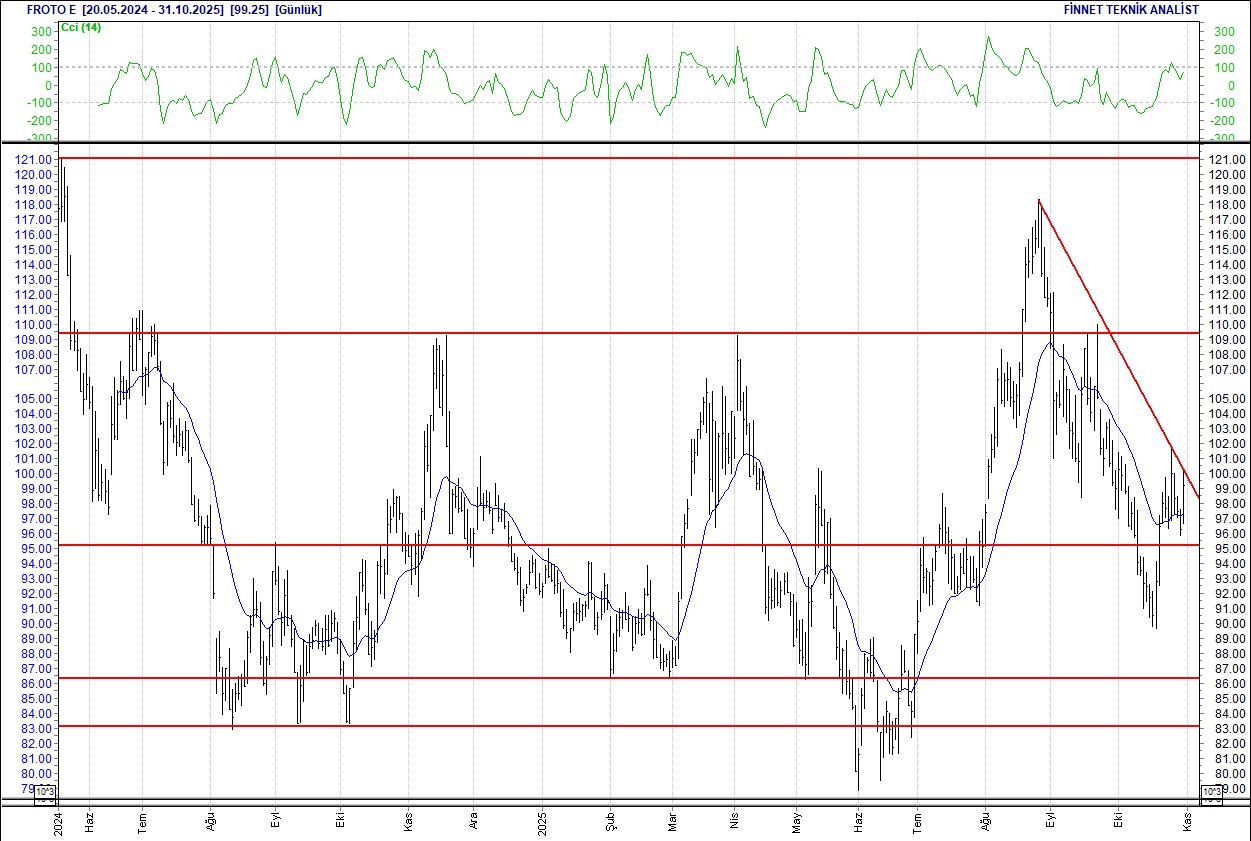The width and height of the screenshot is (1251, 841).
Task: Click the left 10^3 scale box
Action: point(46,796)
